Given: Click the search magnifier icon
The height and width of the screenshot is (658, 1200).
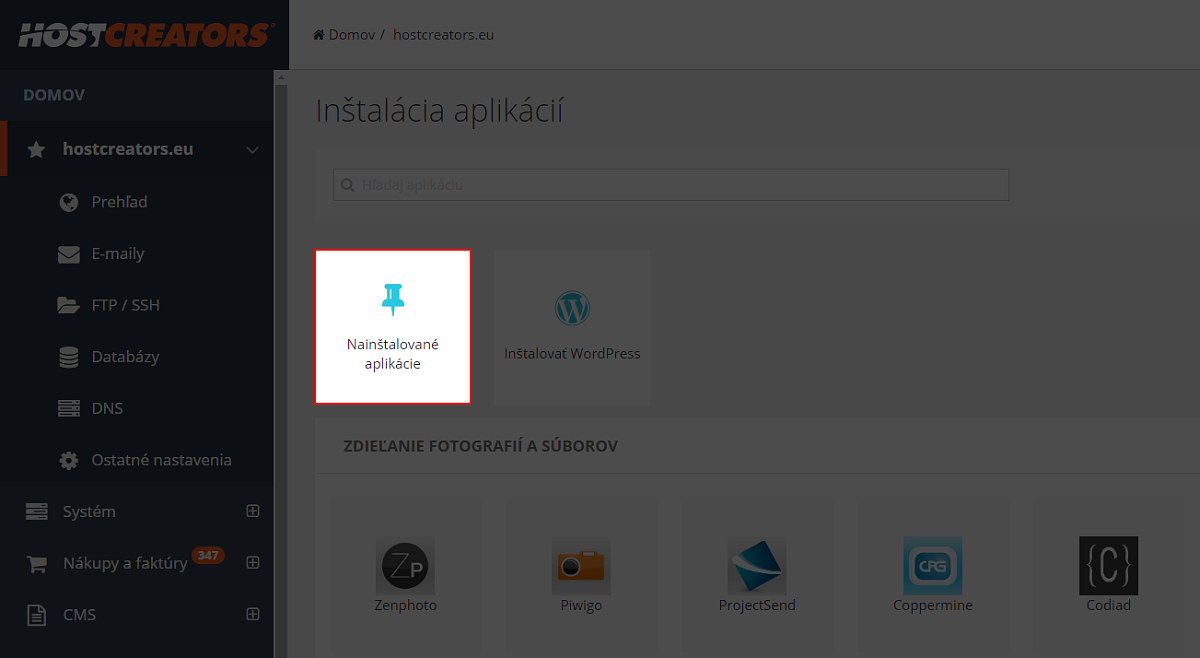Looking at the screenshot, I should (348, 185).
